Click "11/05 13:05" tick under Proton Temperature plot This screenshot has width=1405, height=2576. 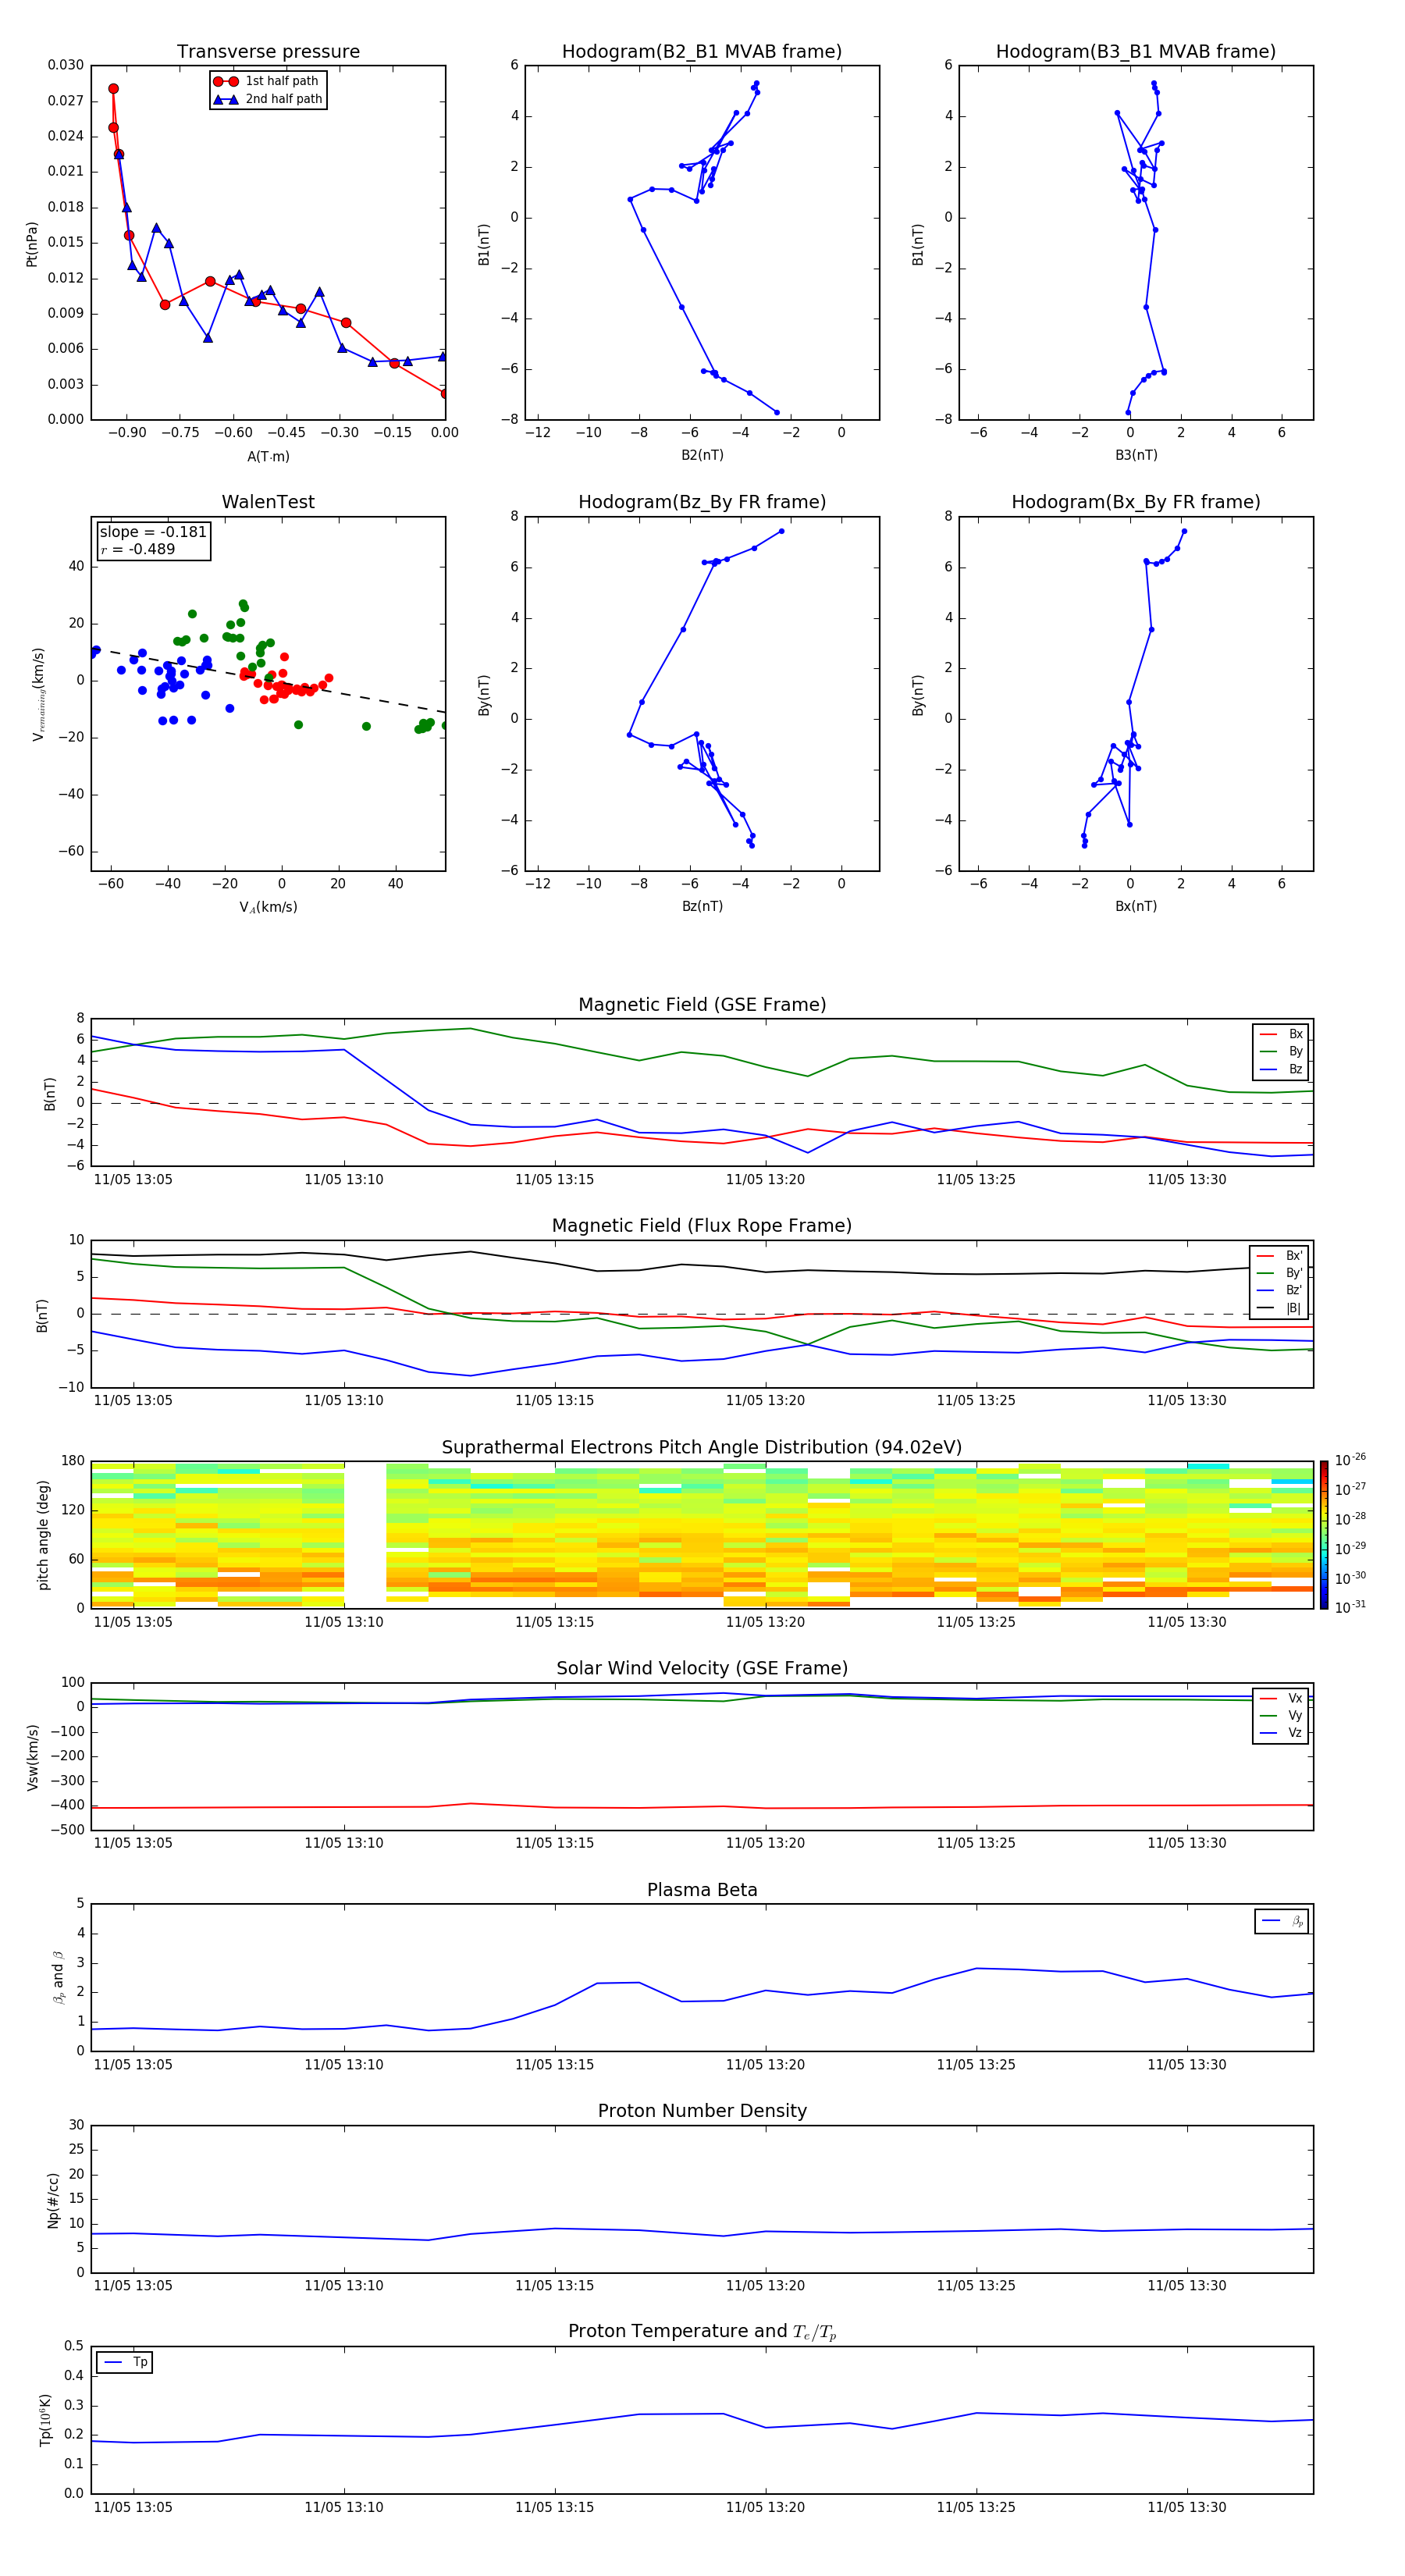(x=133, y=2507)
